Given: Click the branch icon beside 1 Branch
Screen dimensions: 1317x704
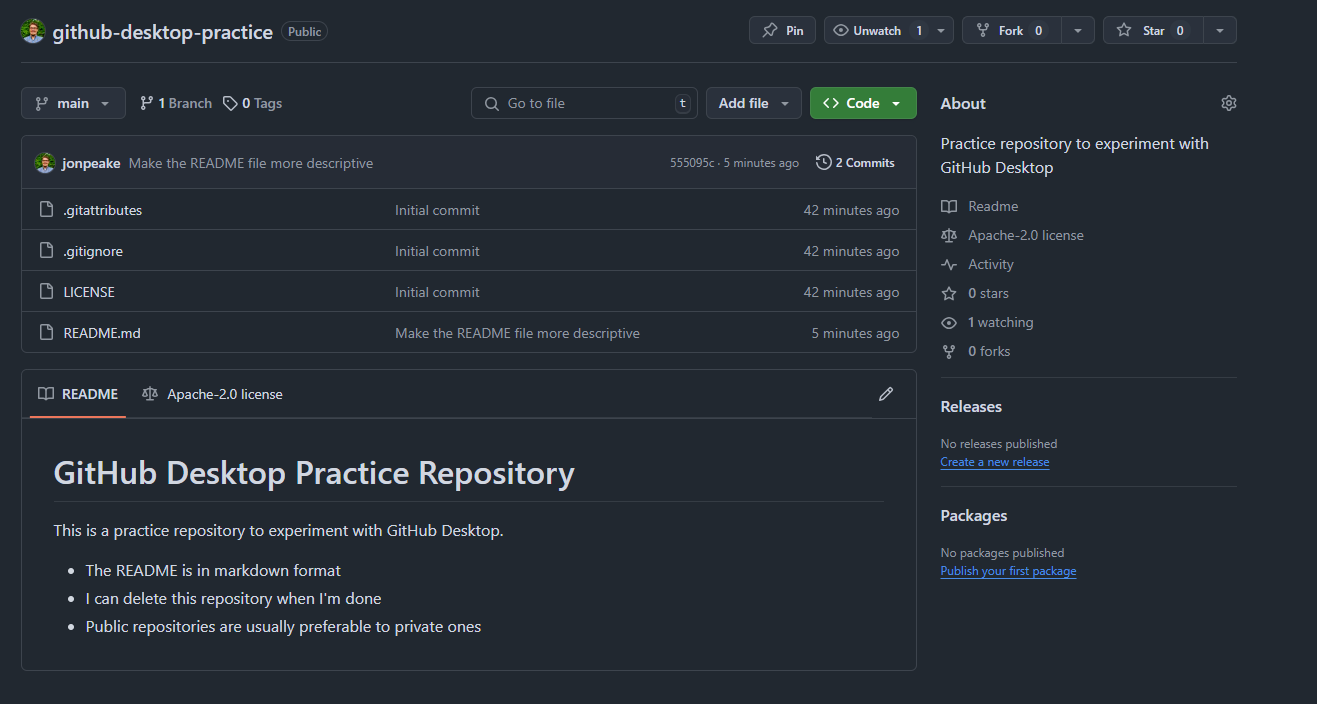Looking at the screenshot, I should [147, 103].
